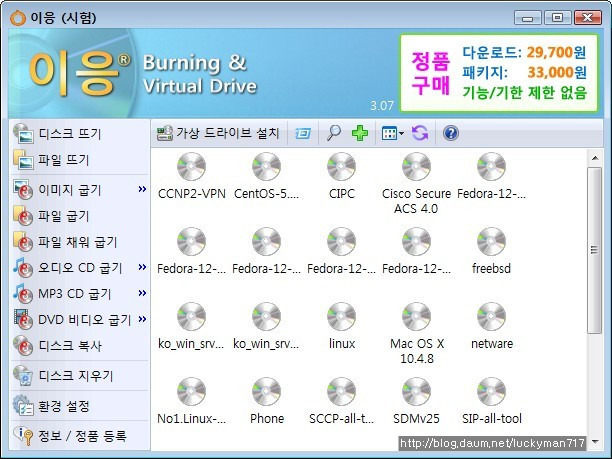This screenshot has height=459, width=612.
Task: Click the magnifier search toolbar icon
Action: click(334, 133)
